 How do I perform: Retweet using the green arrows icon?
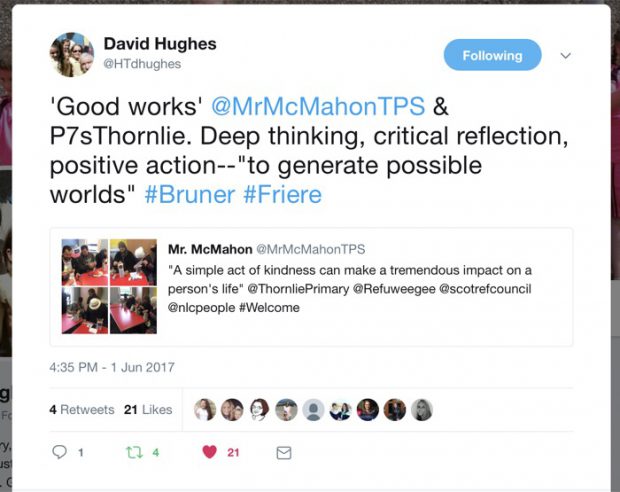134,452
